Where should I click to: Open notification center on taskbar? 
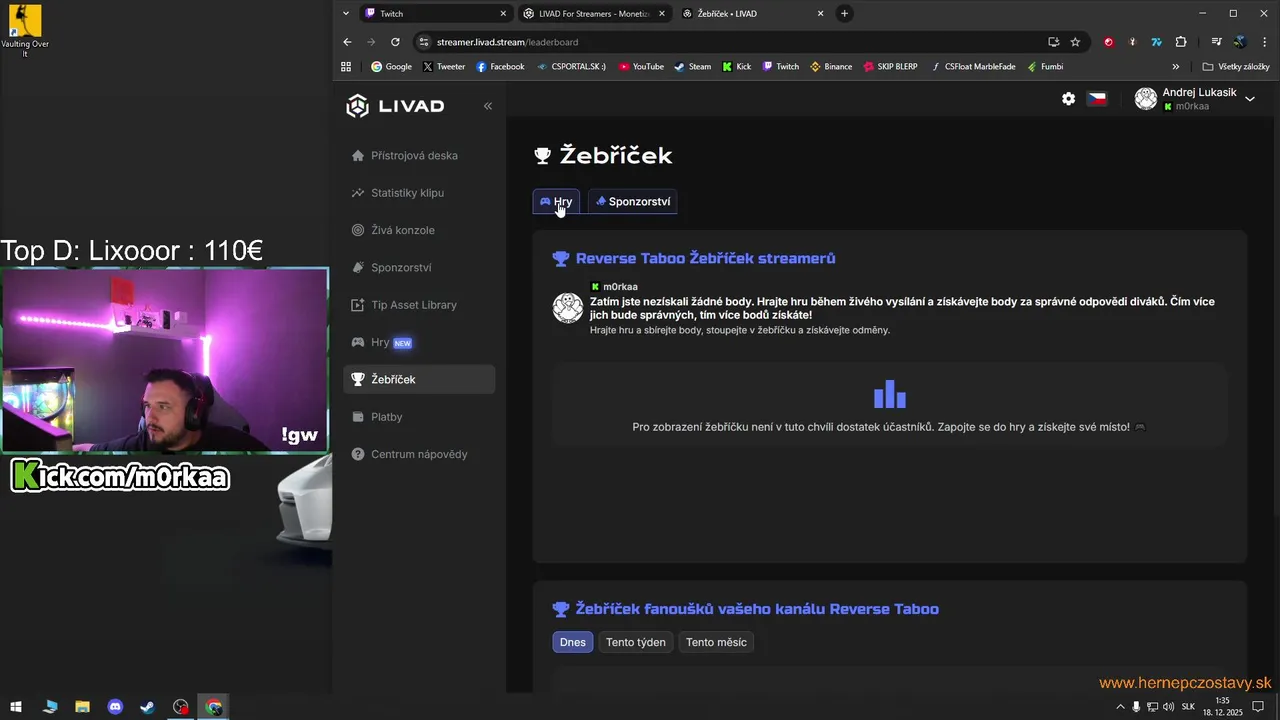tap(1259, 707)
